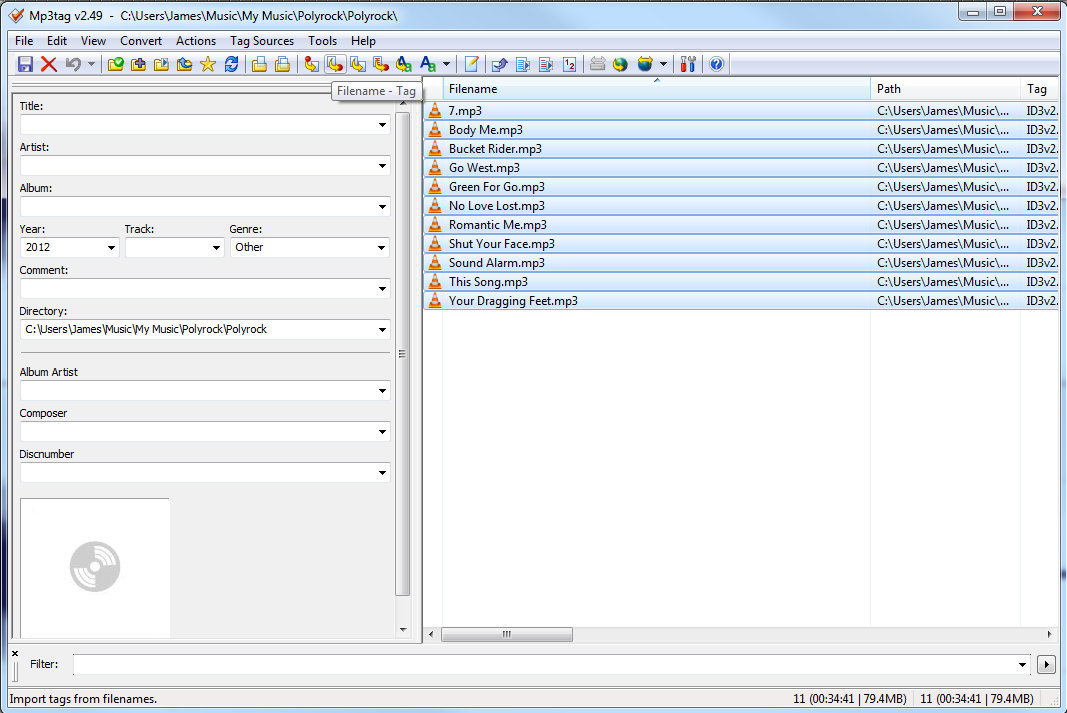This screenshot has width=1067, height=713.
Task: Run the Tag - Filename converter icon
Action: pos(311,64)
